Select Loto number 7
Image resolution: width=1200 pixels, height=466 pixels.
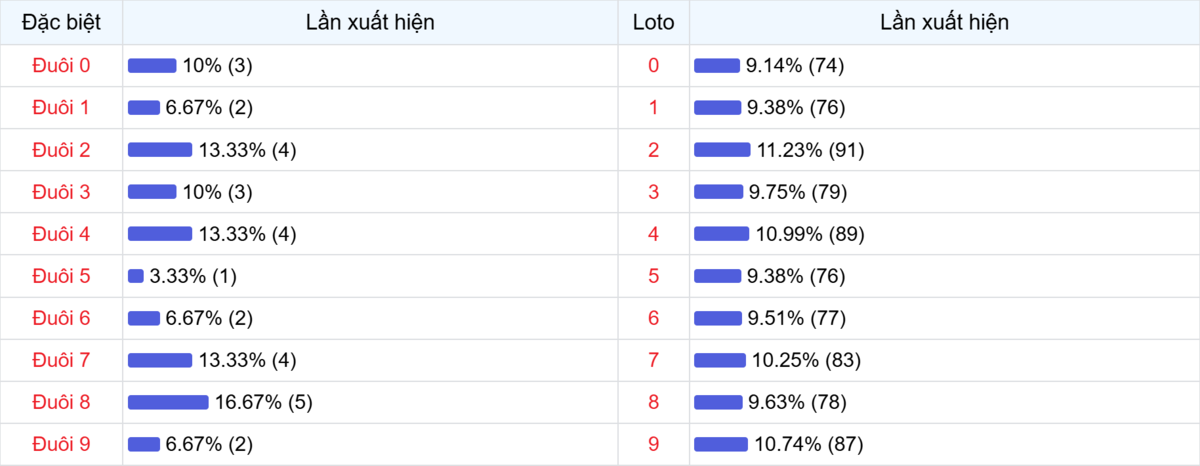click(654, 360)
